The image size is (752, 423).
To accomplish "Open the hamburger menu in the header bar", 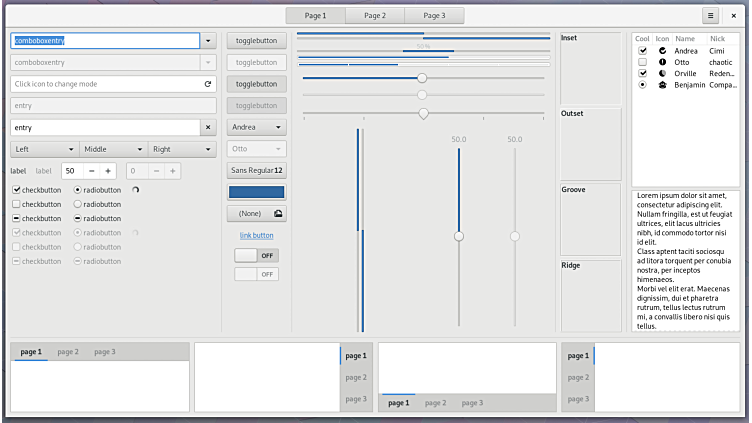I will tap(710, 15).
